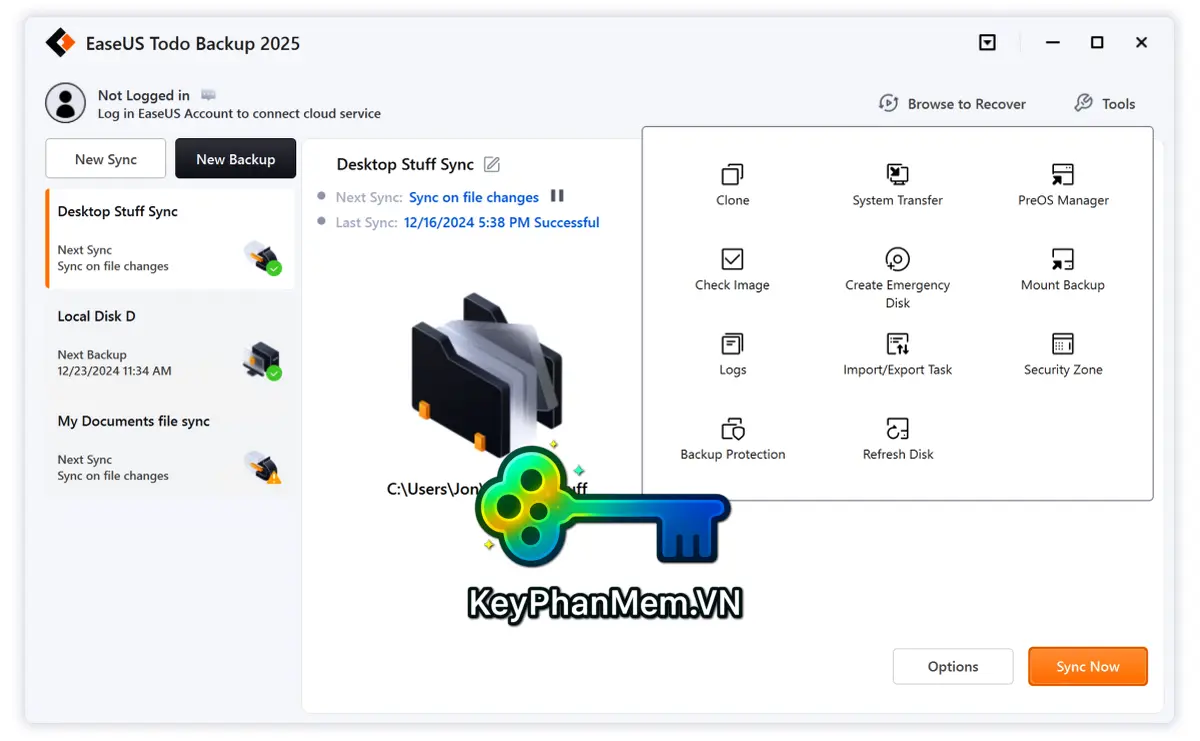Open Browse to Recover
1200x741 pixels.
pyautogui.click(x=952, y=103)
